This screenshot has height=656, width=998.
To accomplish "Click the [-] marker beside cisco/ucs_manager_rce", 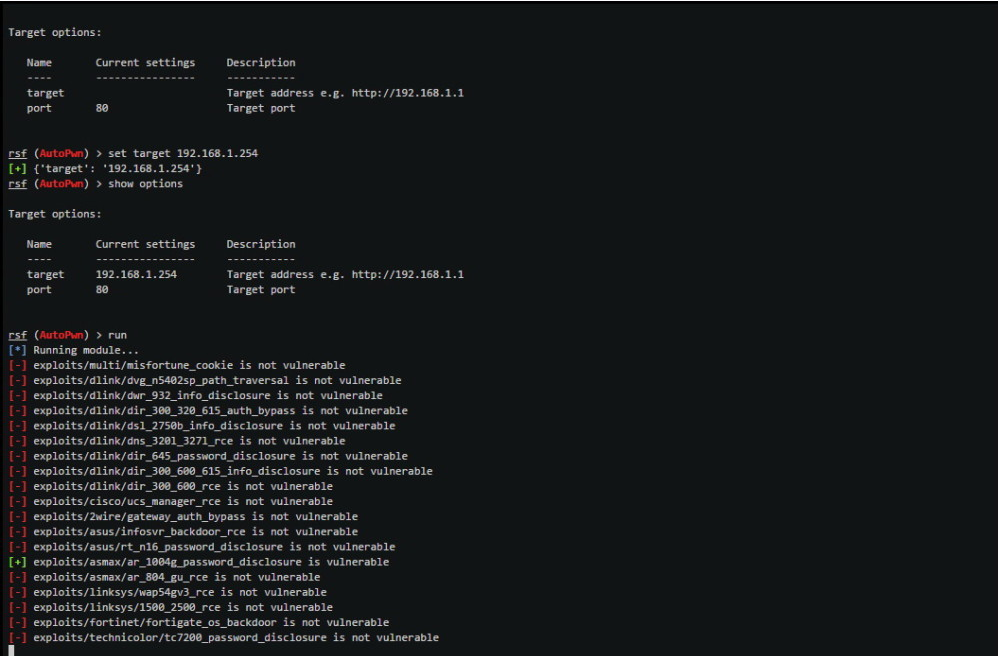I will tap(17, 501).
